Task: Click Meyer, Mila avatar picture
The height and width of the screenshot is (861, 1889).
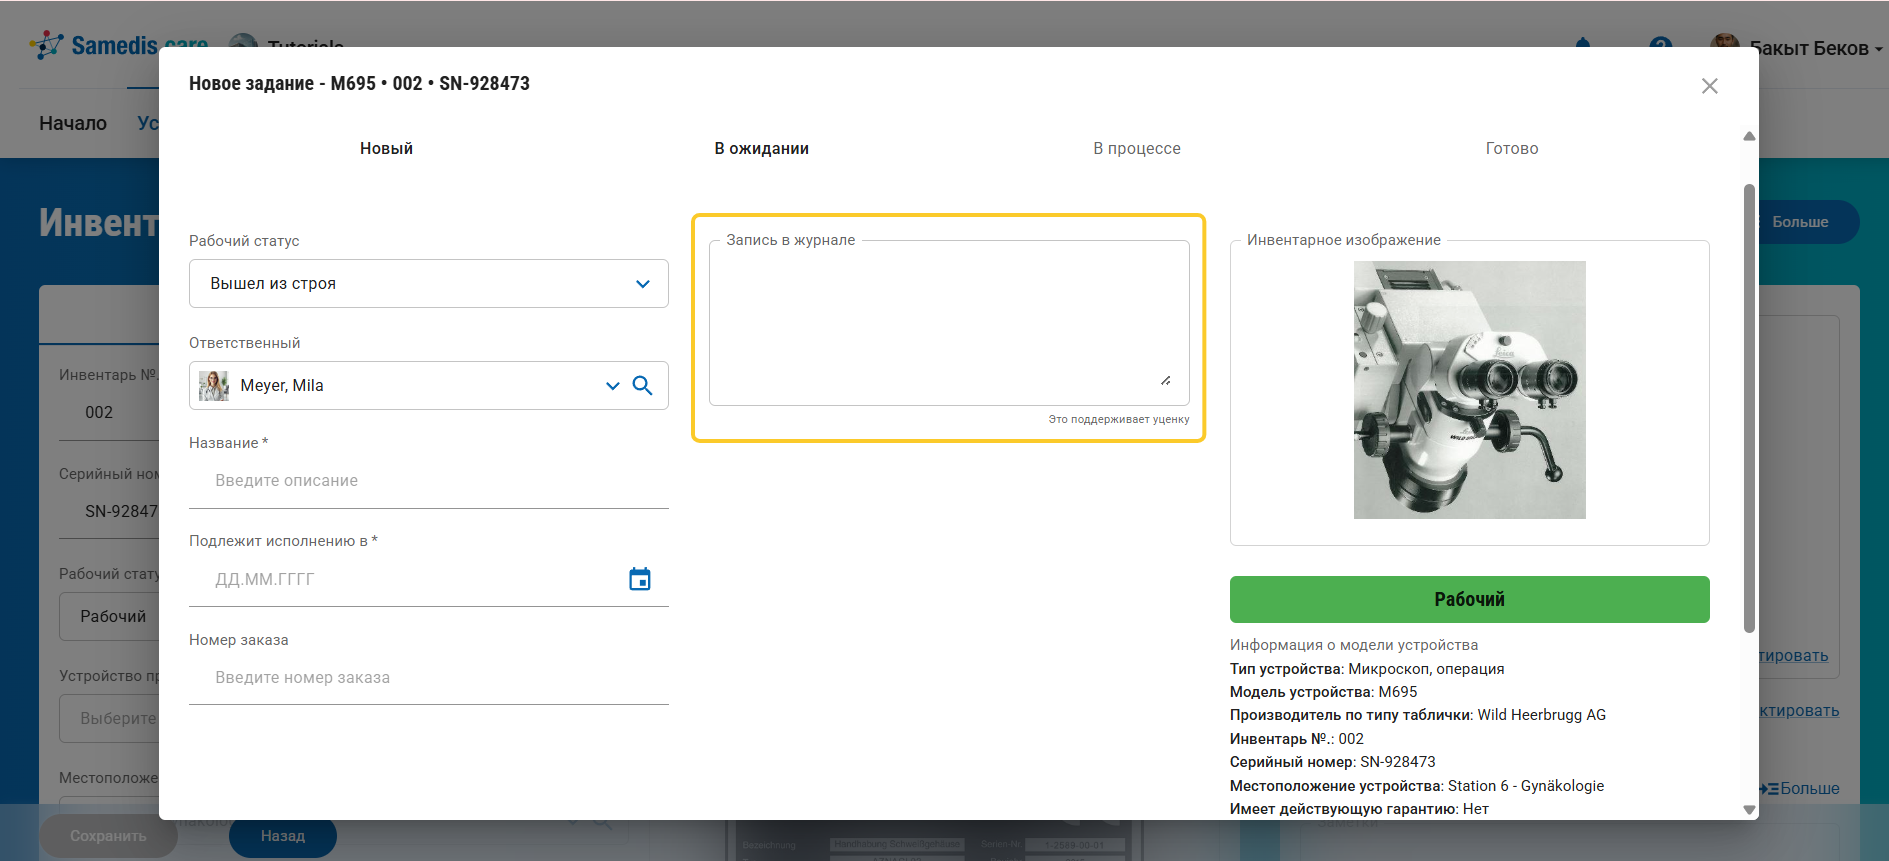Action: 213,386
